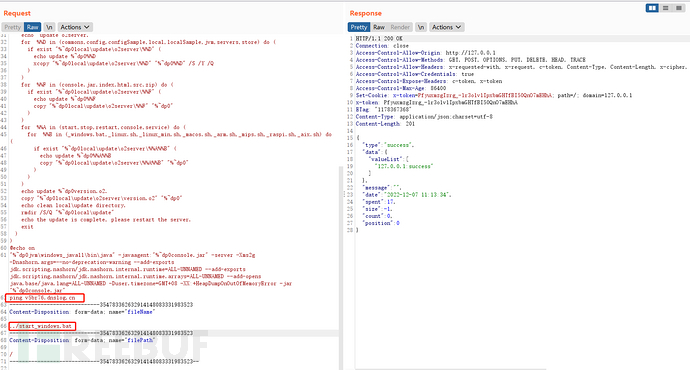690x370 pixels.
Task: Click the "valueList" JSON key
Action: tap(385, 159)
